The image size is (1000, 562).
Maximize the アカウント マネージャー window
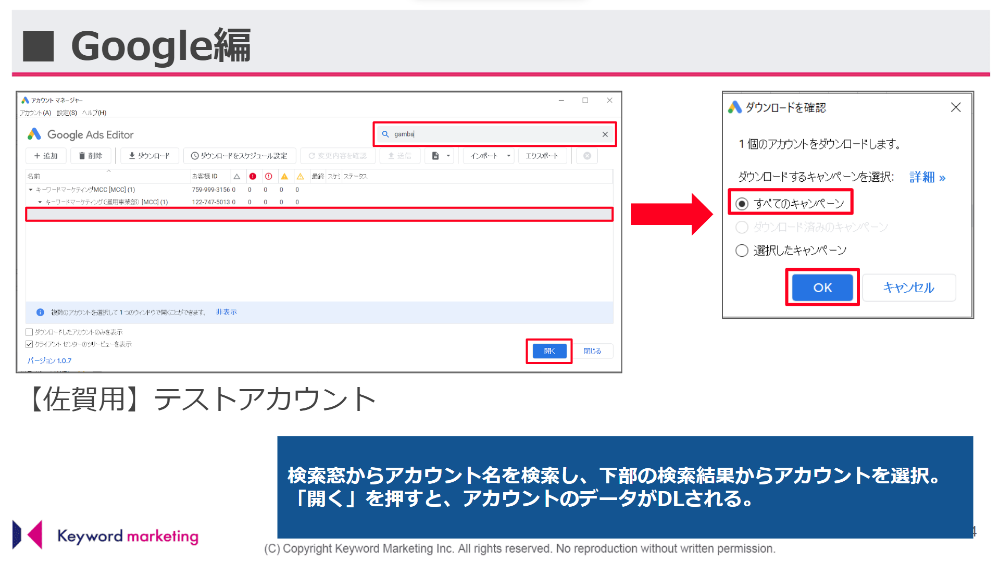[585, 100]
